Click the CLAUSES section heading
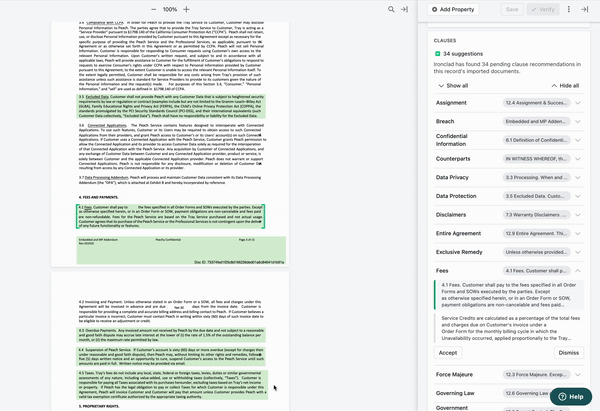Screen dimensions: 600x411 [x=445, y=40]
